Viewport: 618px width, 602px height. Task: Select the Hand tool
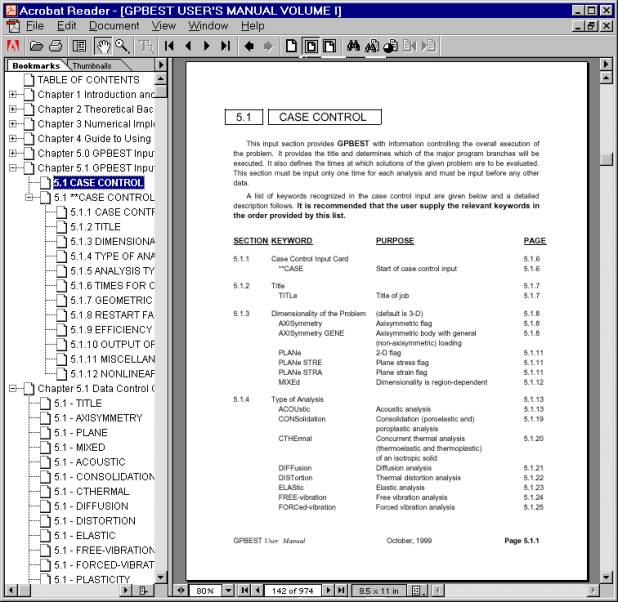(103, 46)
